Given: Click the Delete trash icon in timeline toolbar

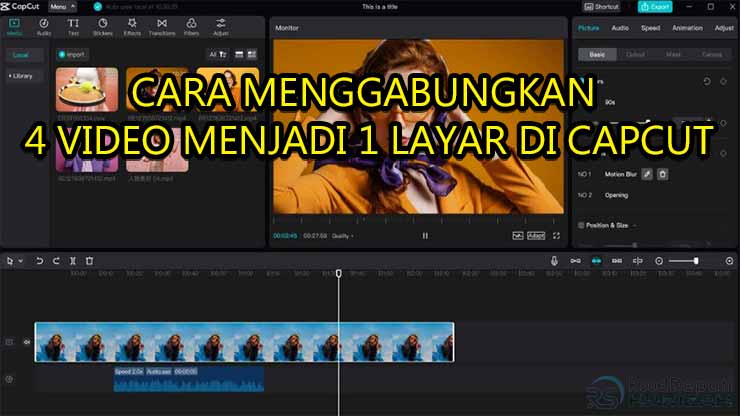Looking at the screenshot, I should coord(89,261).
